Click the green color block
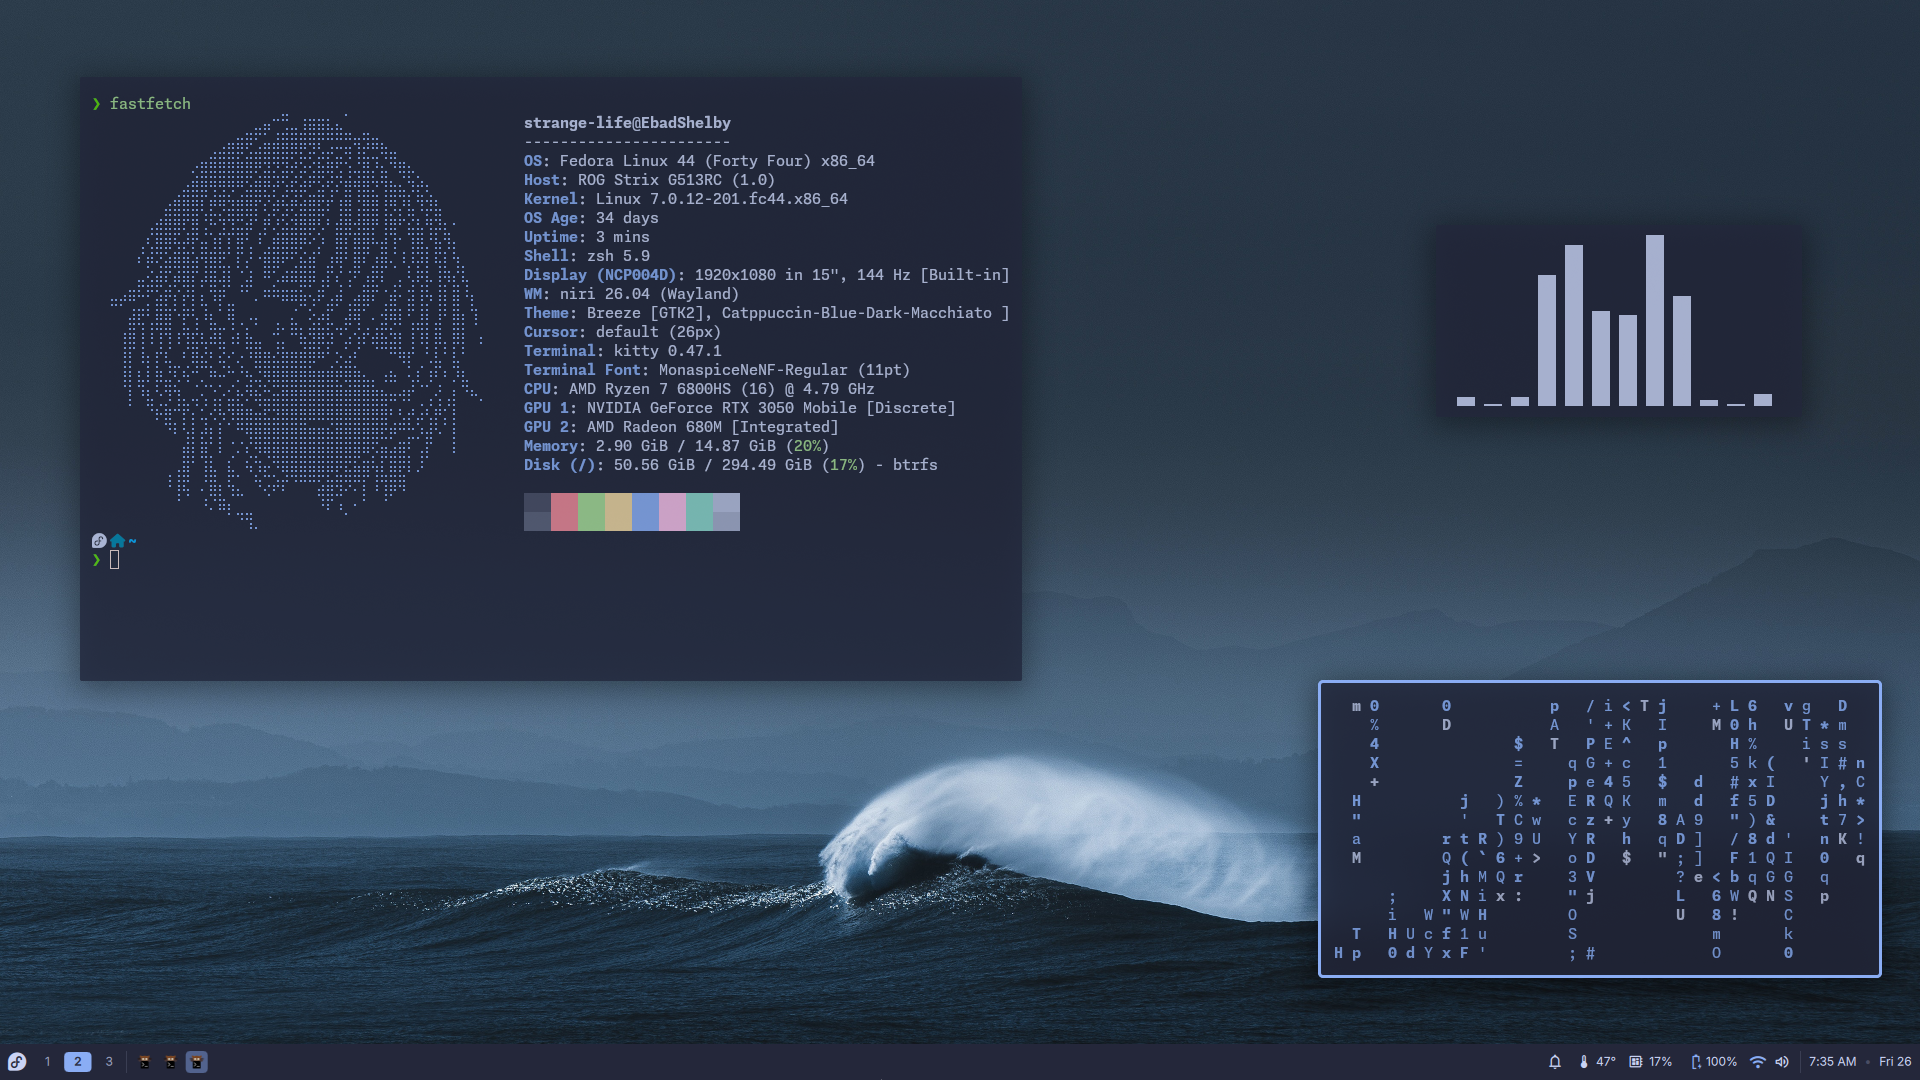This screenshot has height=1080, width=1920. point(591,512)
